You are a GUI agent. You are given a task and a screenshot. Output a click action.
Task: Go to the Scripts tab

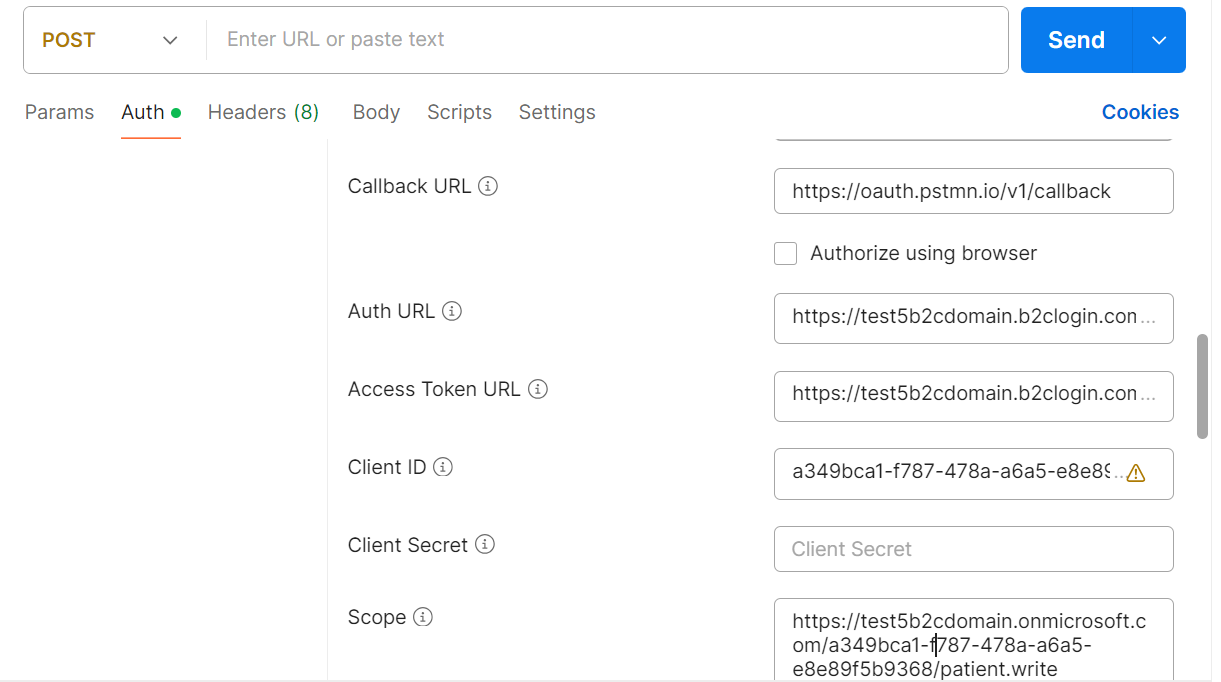pyautogui.click(x=459, y=112)
